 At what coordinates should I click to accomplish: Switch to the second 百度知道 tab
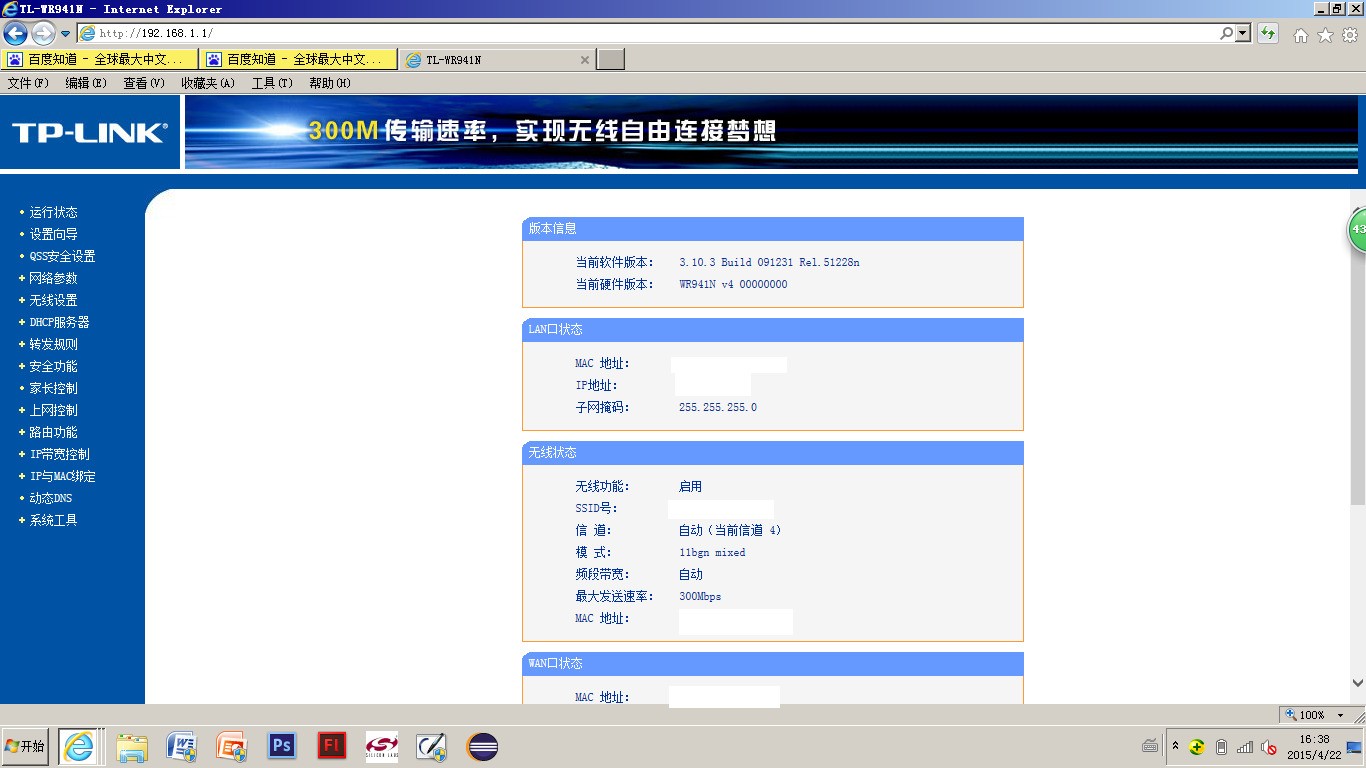coord(298,60)
